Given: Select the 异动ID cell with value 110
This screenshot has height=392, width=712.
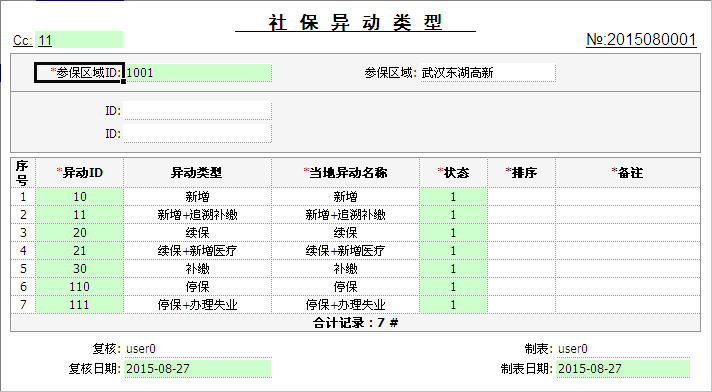Looking at the screenshot, I should click(79, 287).
